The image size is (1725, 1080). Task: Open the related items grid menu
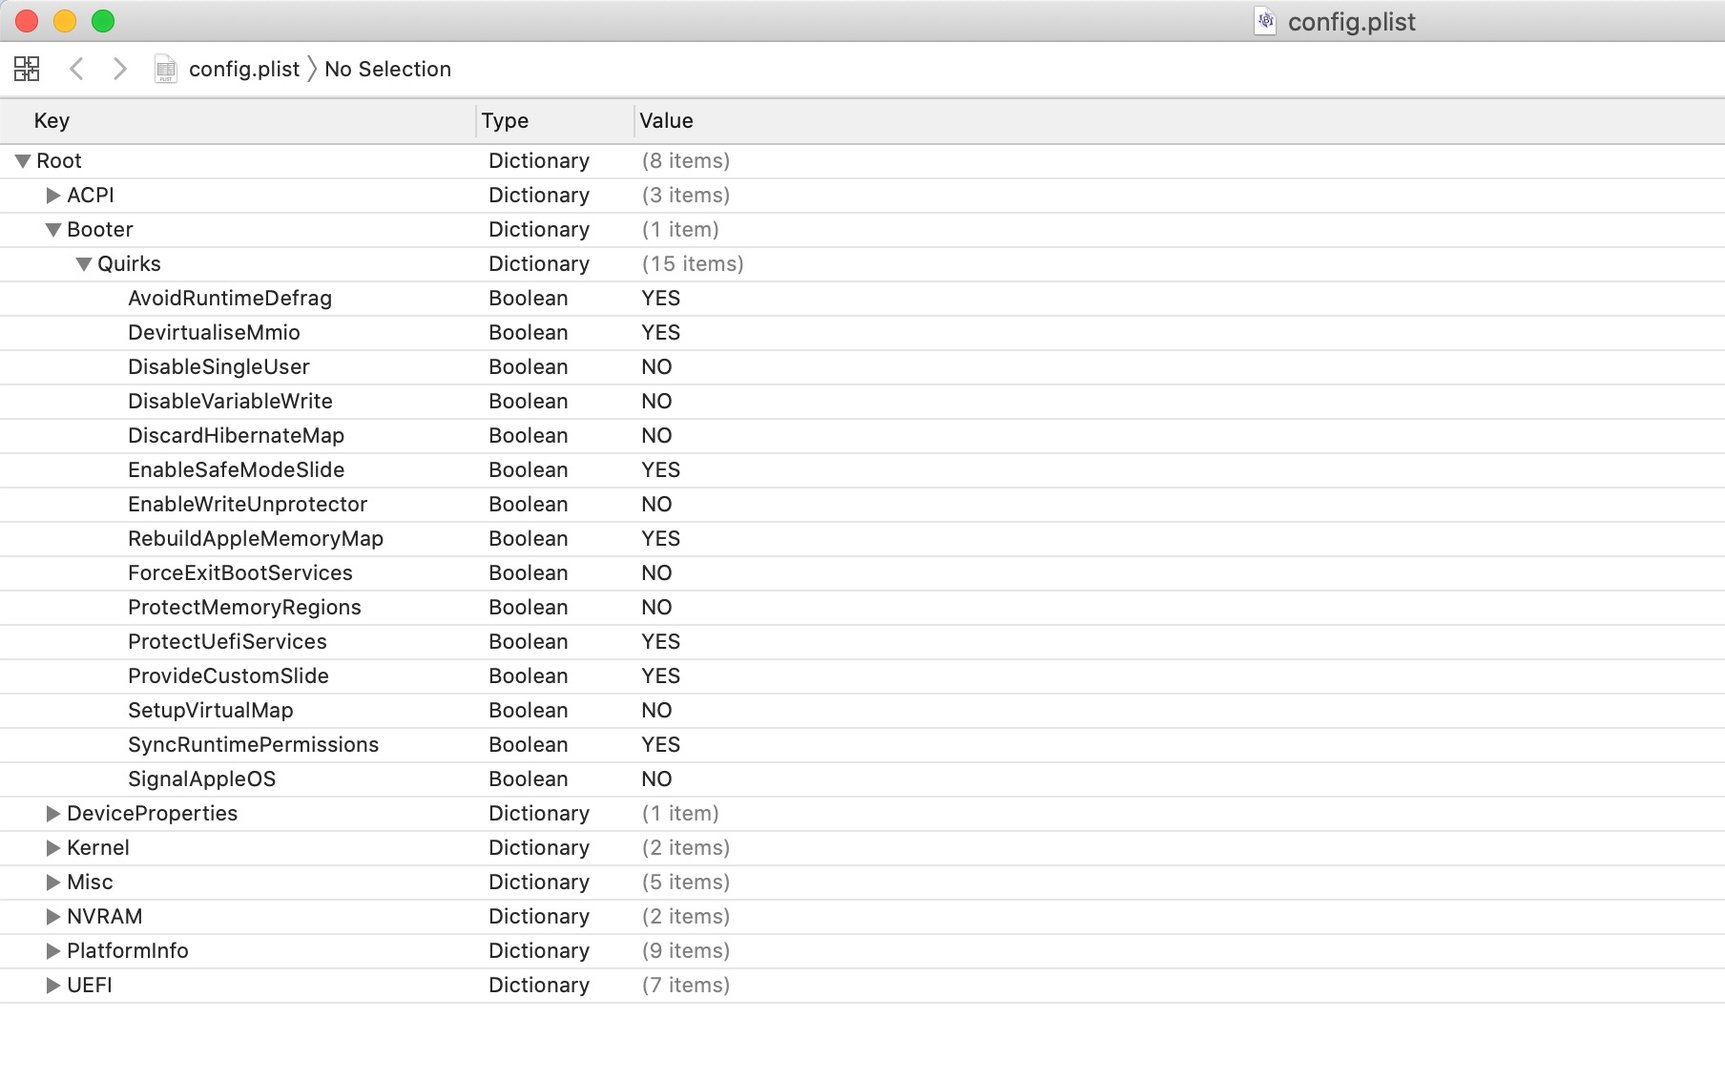point(27,69)
